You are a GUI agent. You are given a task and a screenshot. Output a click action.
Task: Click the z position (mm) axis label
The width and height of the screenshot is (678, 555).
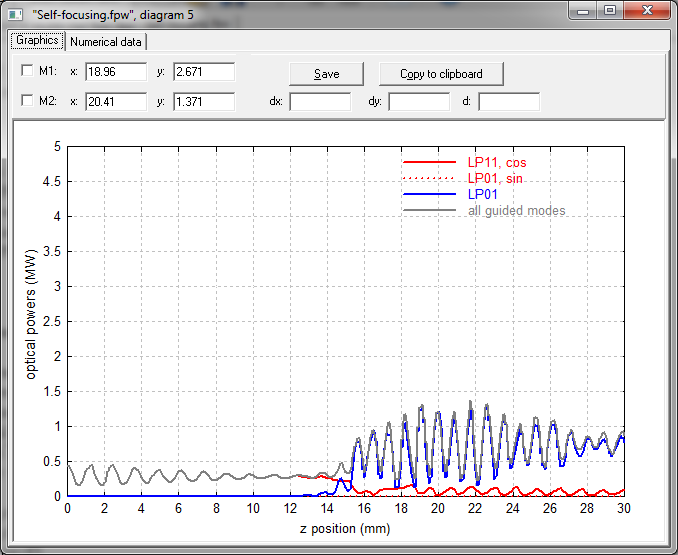[x=345, y=528]
